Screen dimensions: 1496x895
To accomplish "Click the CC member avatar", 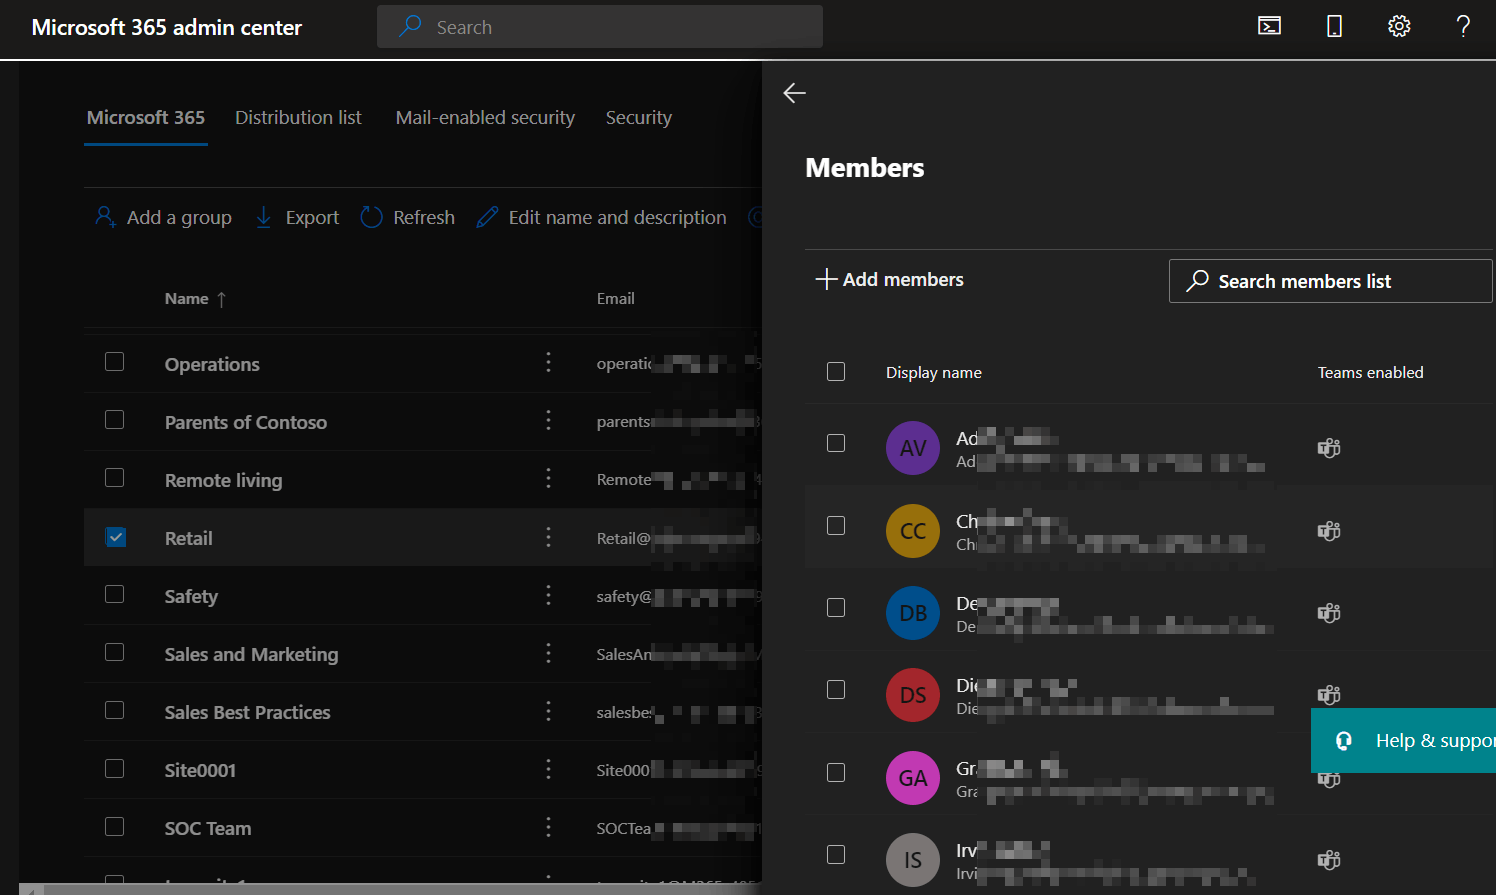I will tap(913, 531).
